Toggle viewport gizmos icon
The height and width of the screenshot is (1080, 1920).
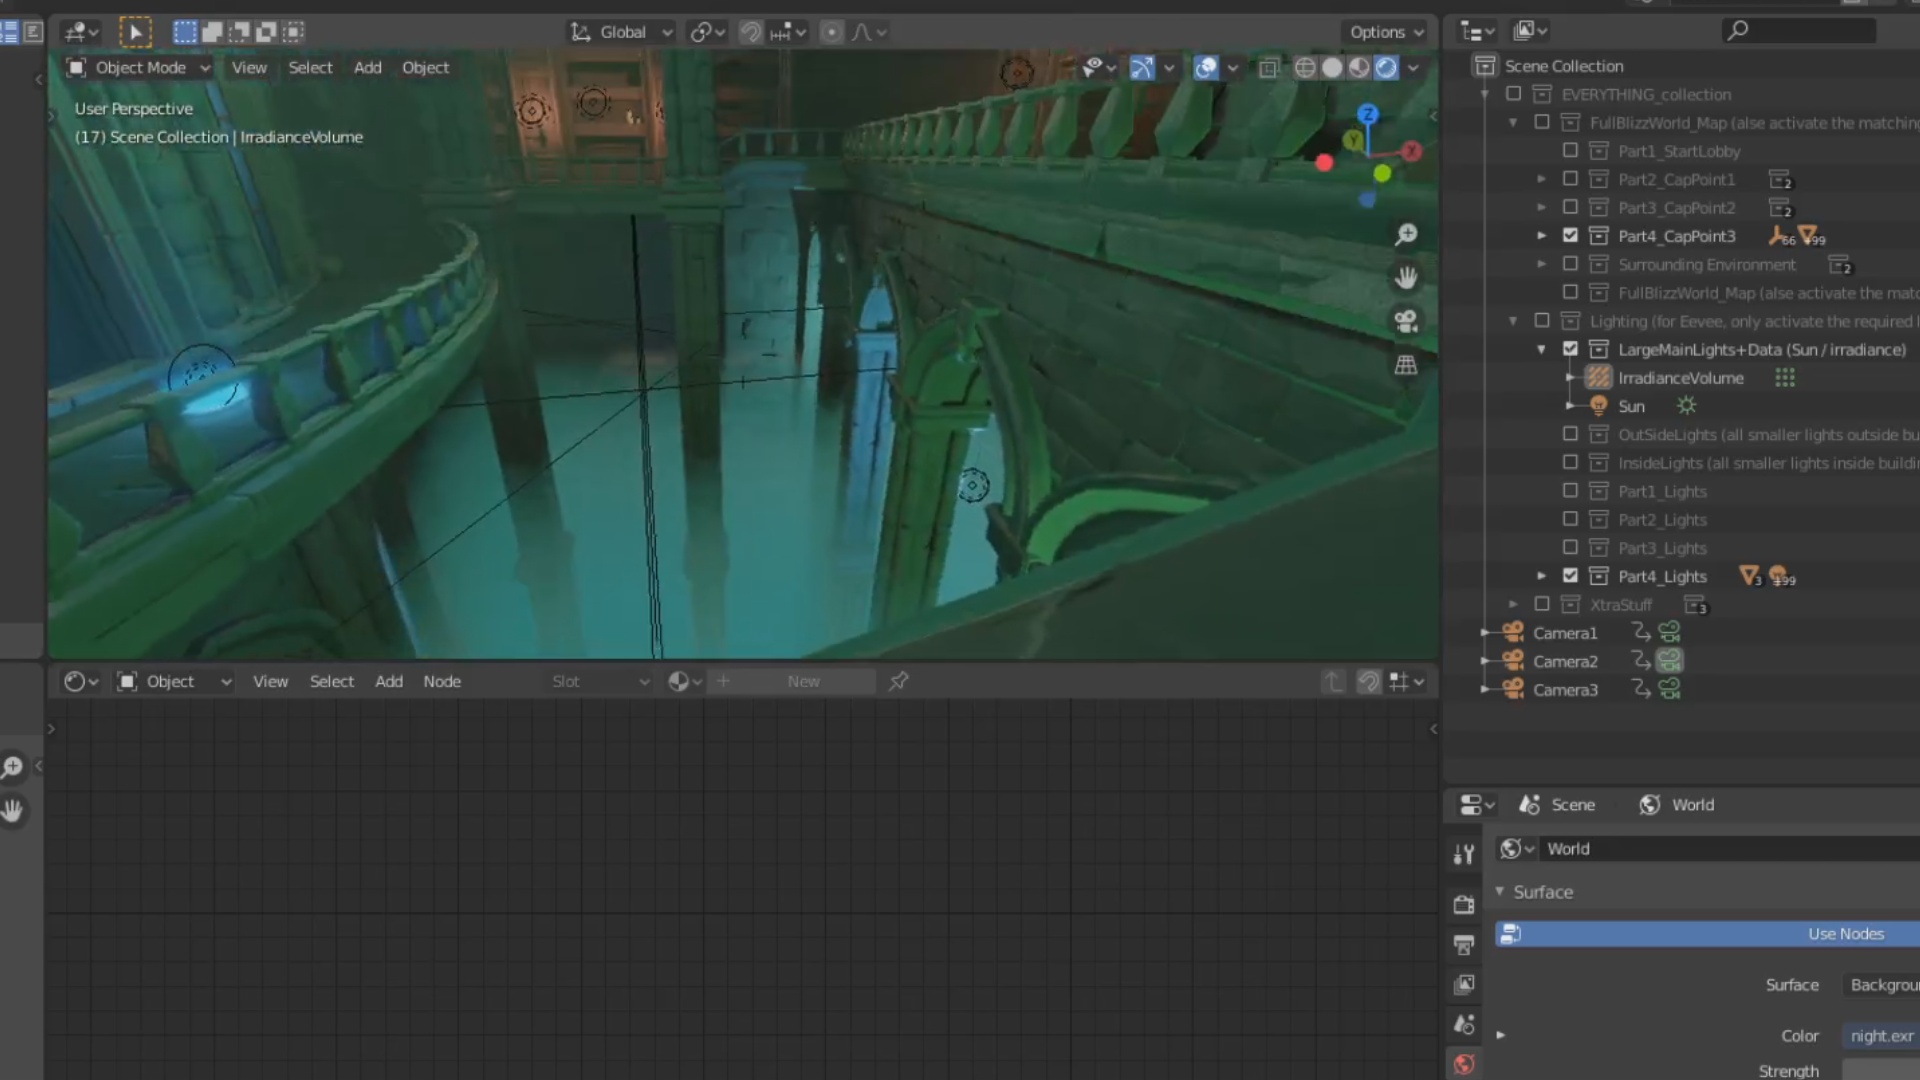tap(1141, 67)
